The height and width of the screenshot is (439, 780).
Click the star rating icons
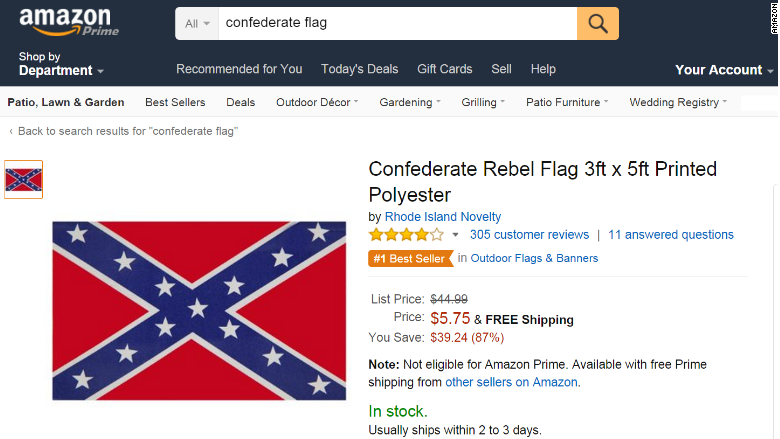coord(406,235)
